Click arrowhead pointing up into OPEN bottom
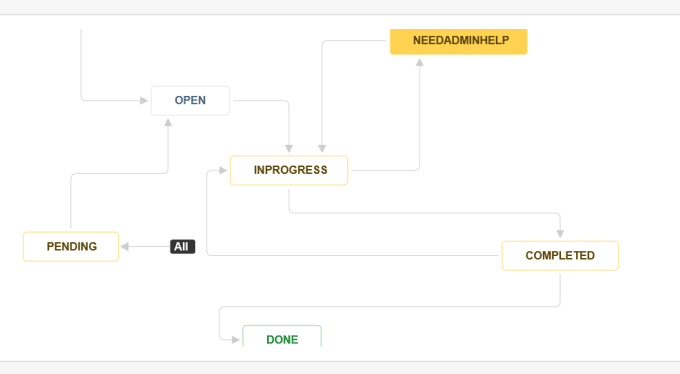Viewport: 680px width, 374px height. point(168,123)
